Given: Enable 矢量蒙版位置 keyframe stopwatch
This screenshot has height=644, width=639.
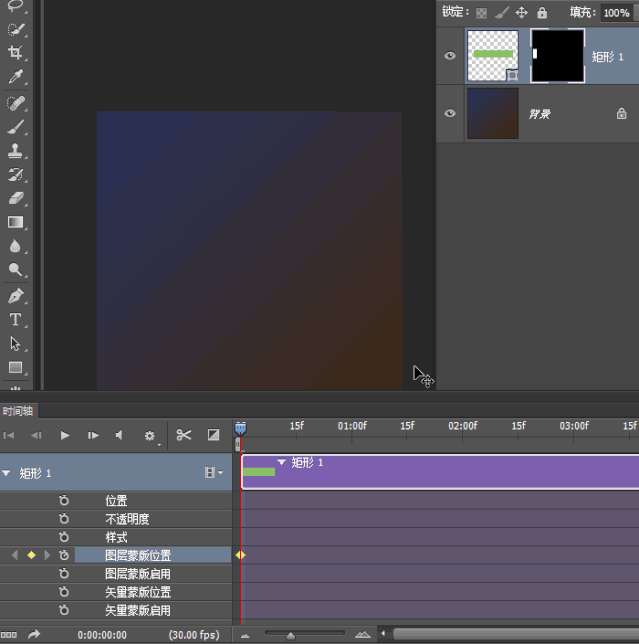Looking at the screenshot, I should coord(64,592).
